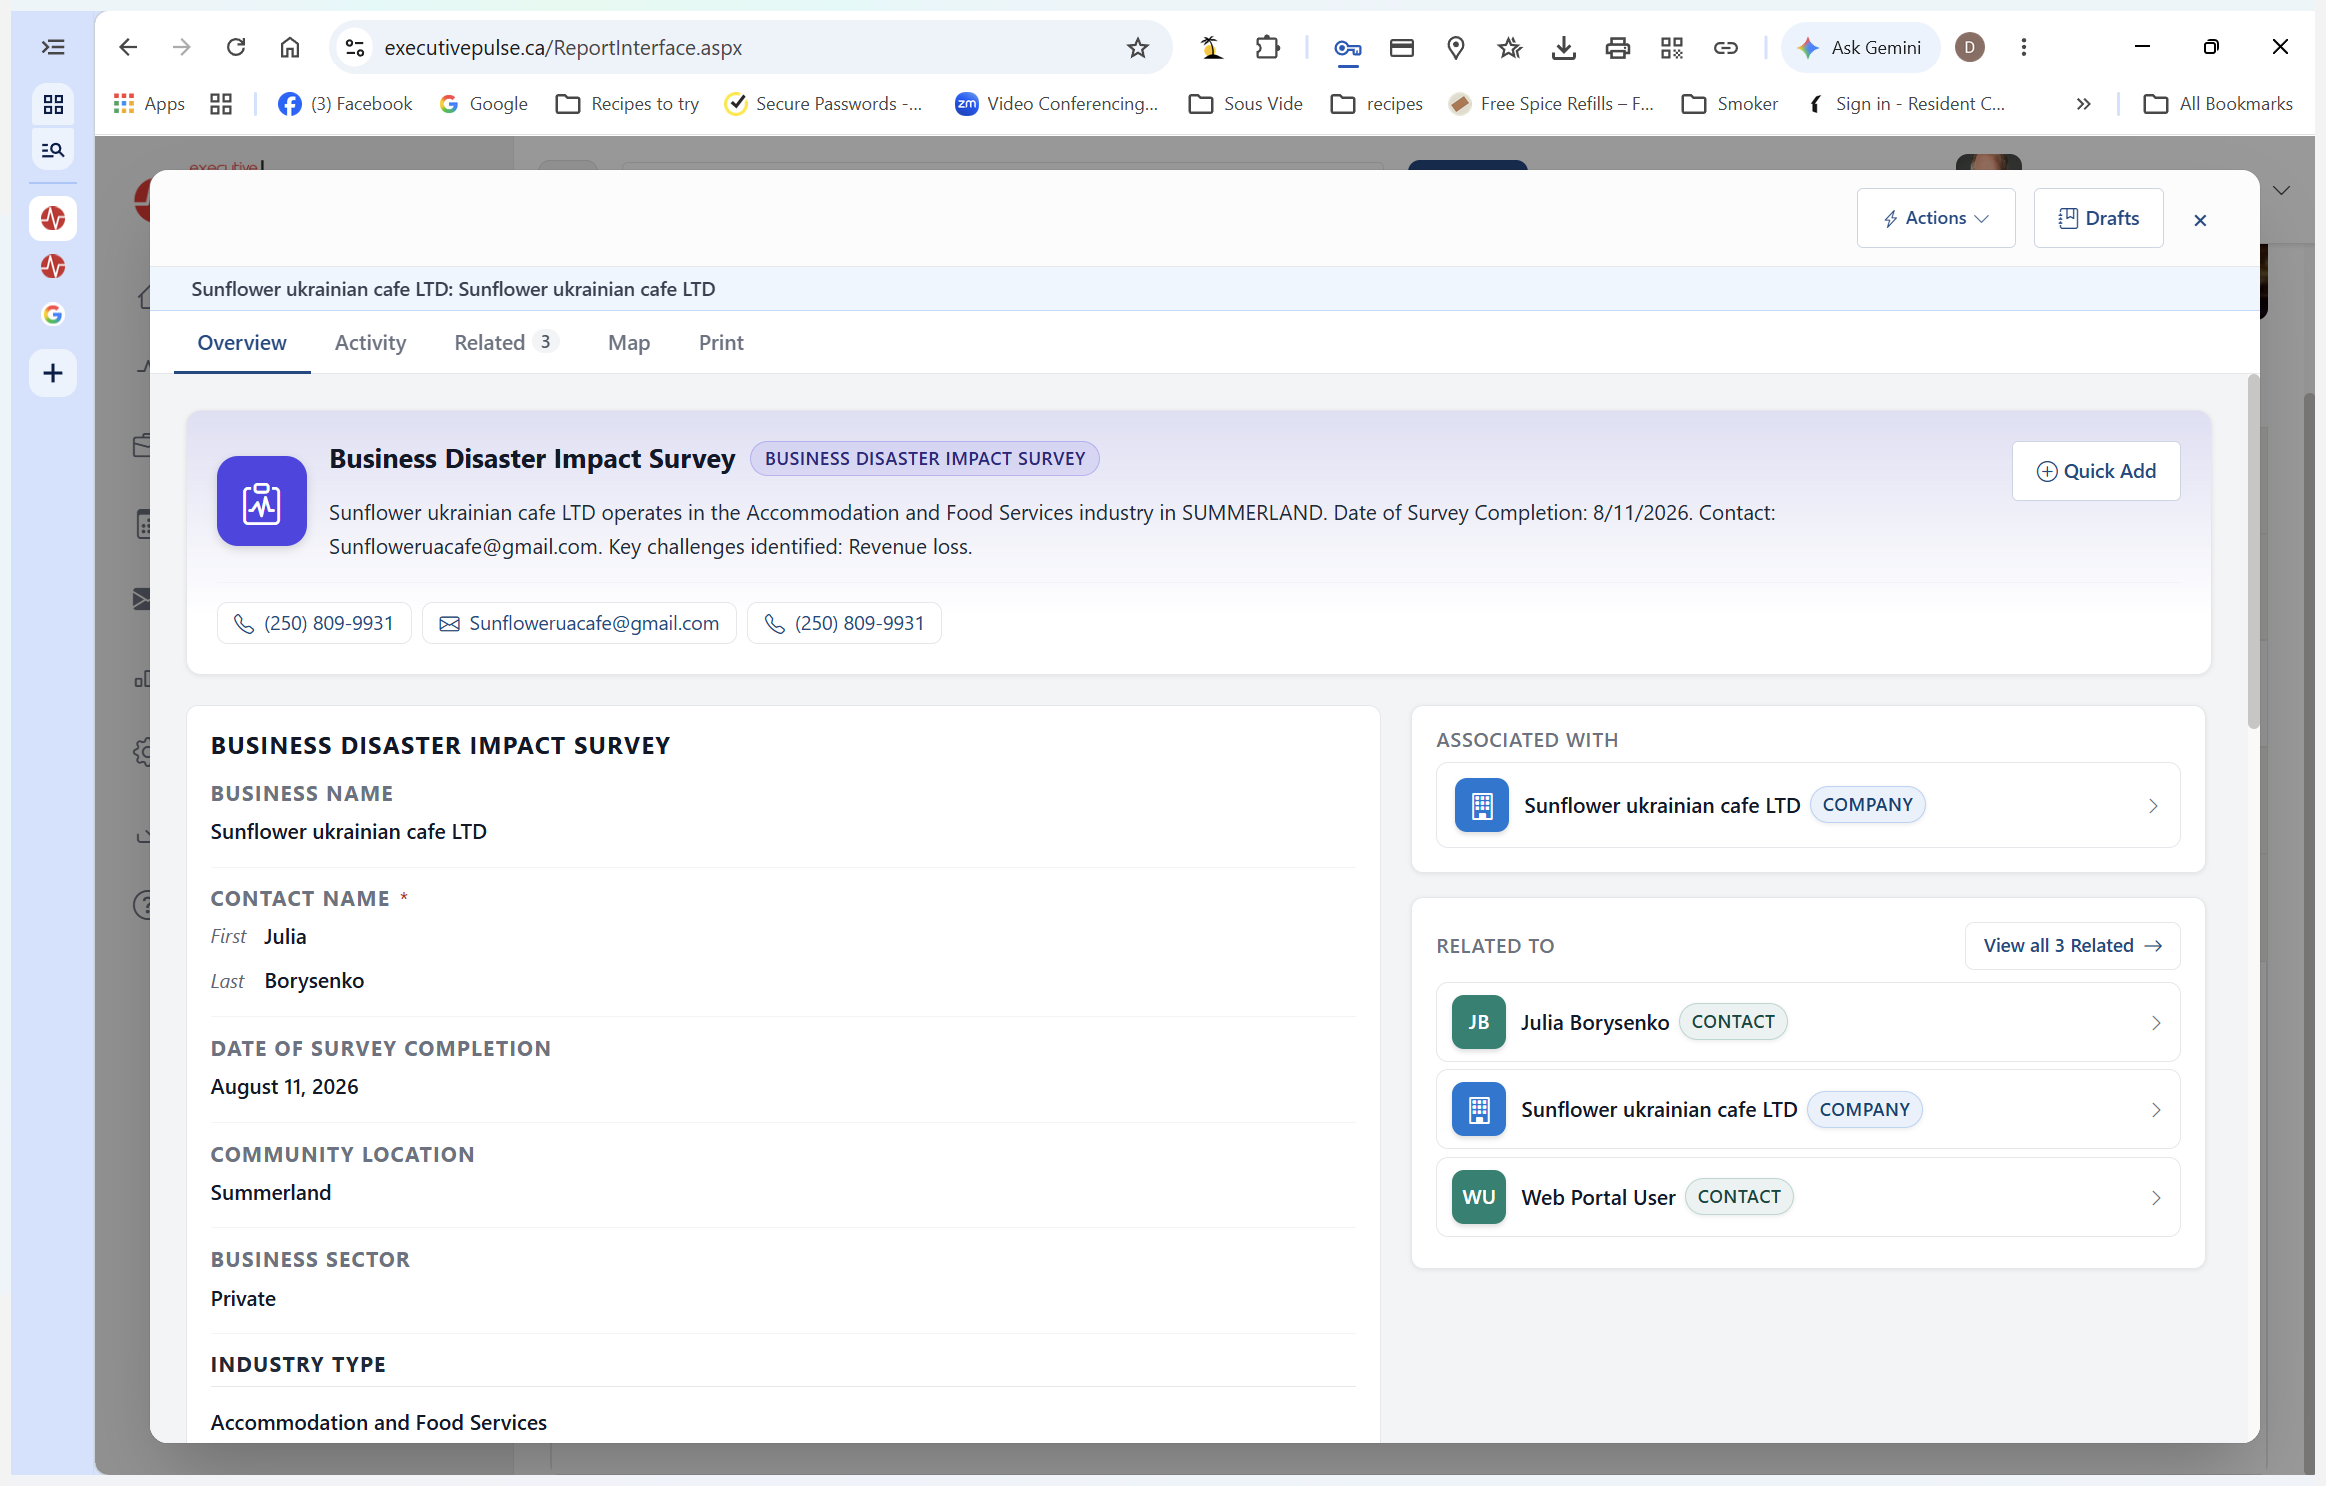
Task: Reload the current page
Action: [x=236, y=47]
